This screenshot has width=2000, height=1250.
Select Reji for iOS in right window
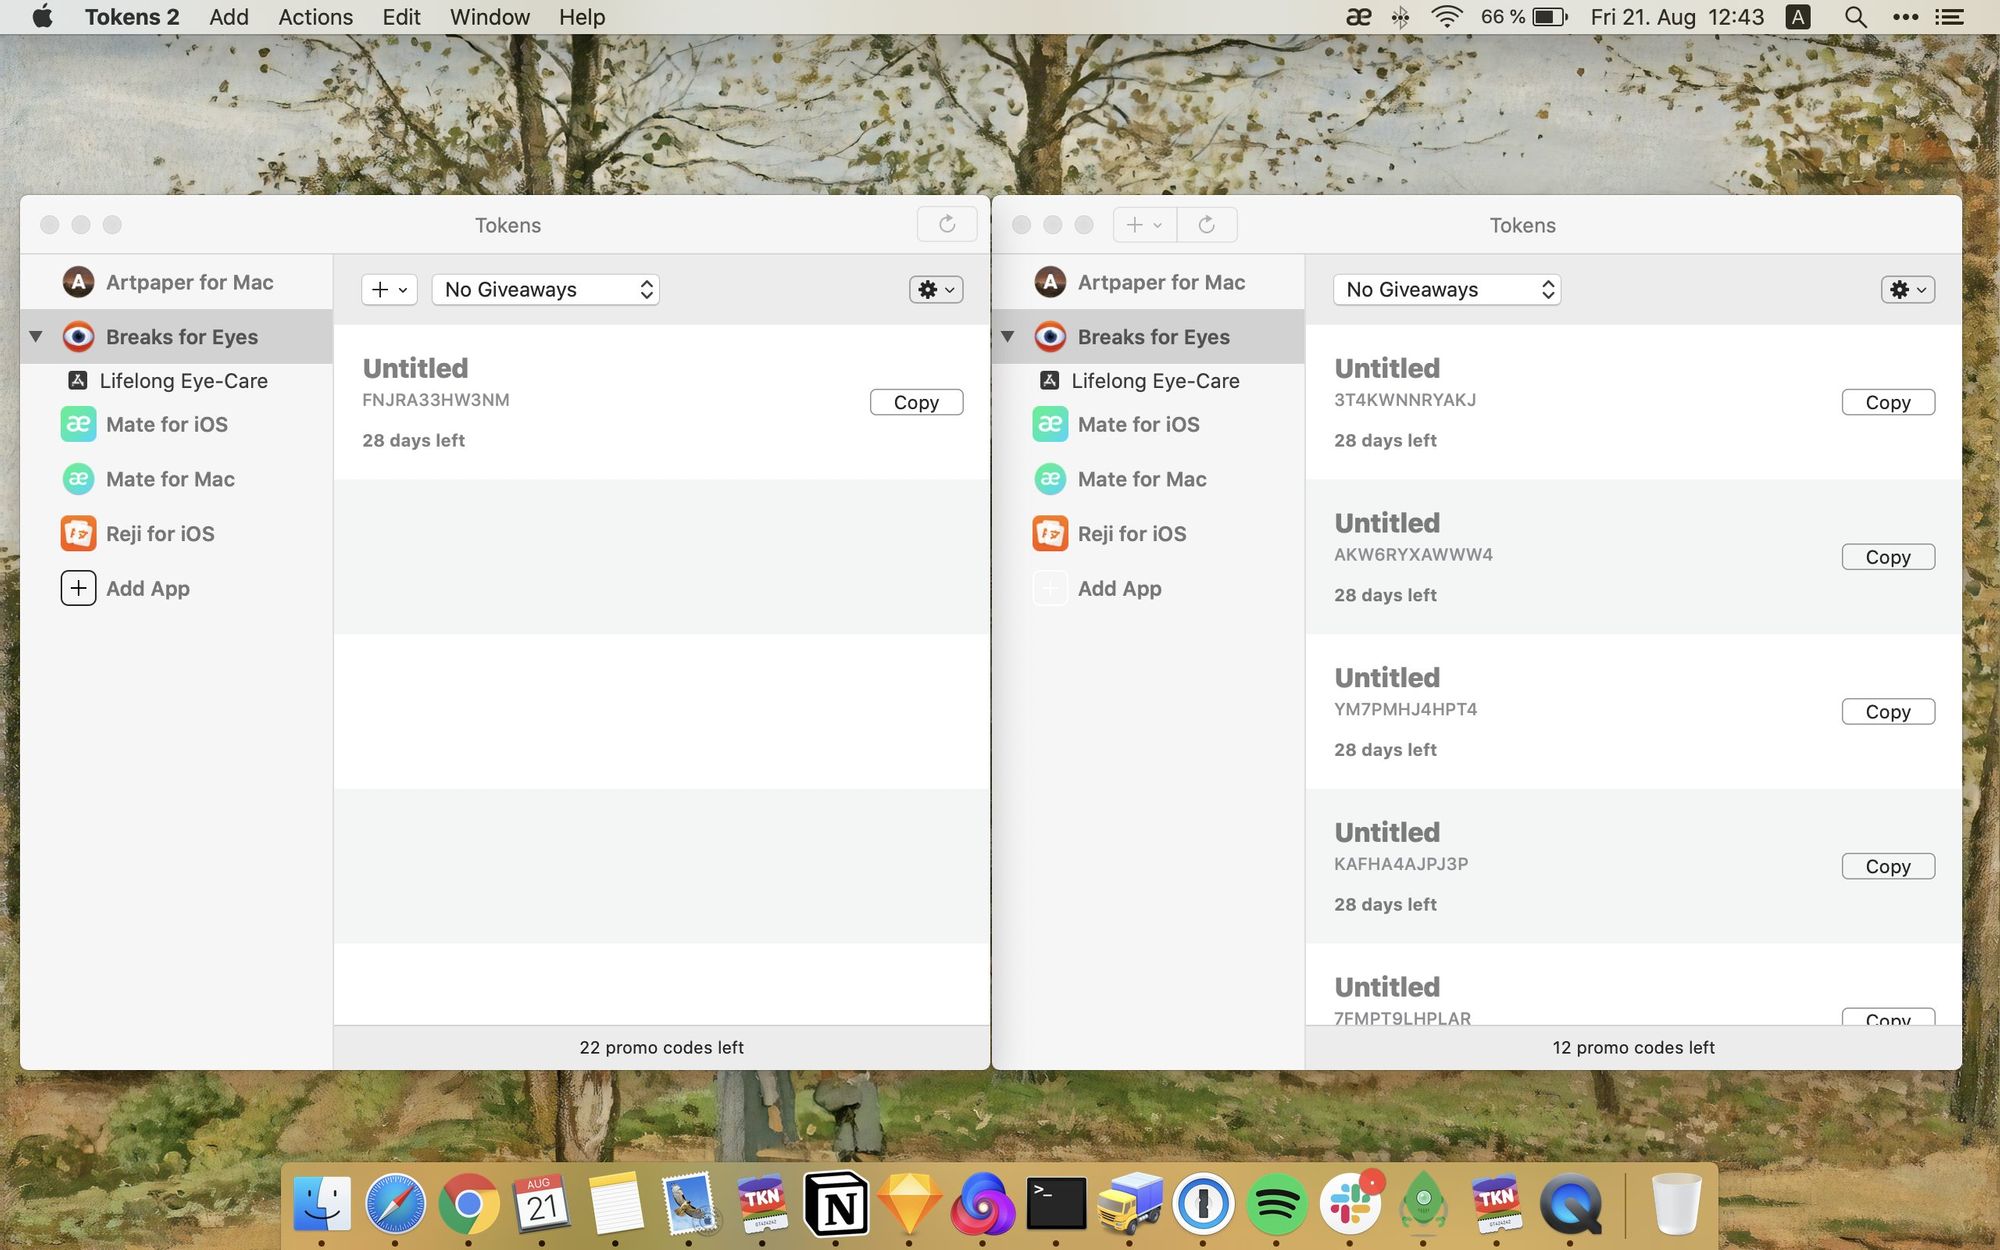tap(1148, 534)
